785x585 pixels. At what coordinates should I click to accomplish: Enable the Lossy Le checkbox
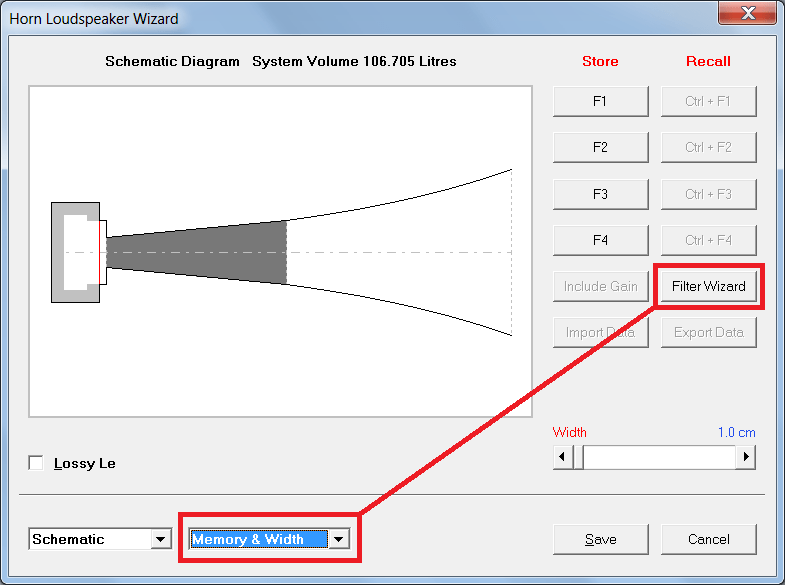coord(36,463)
